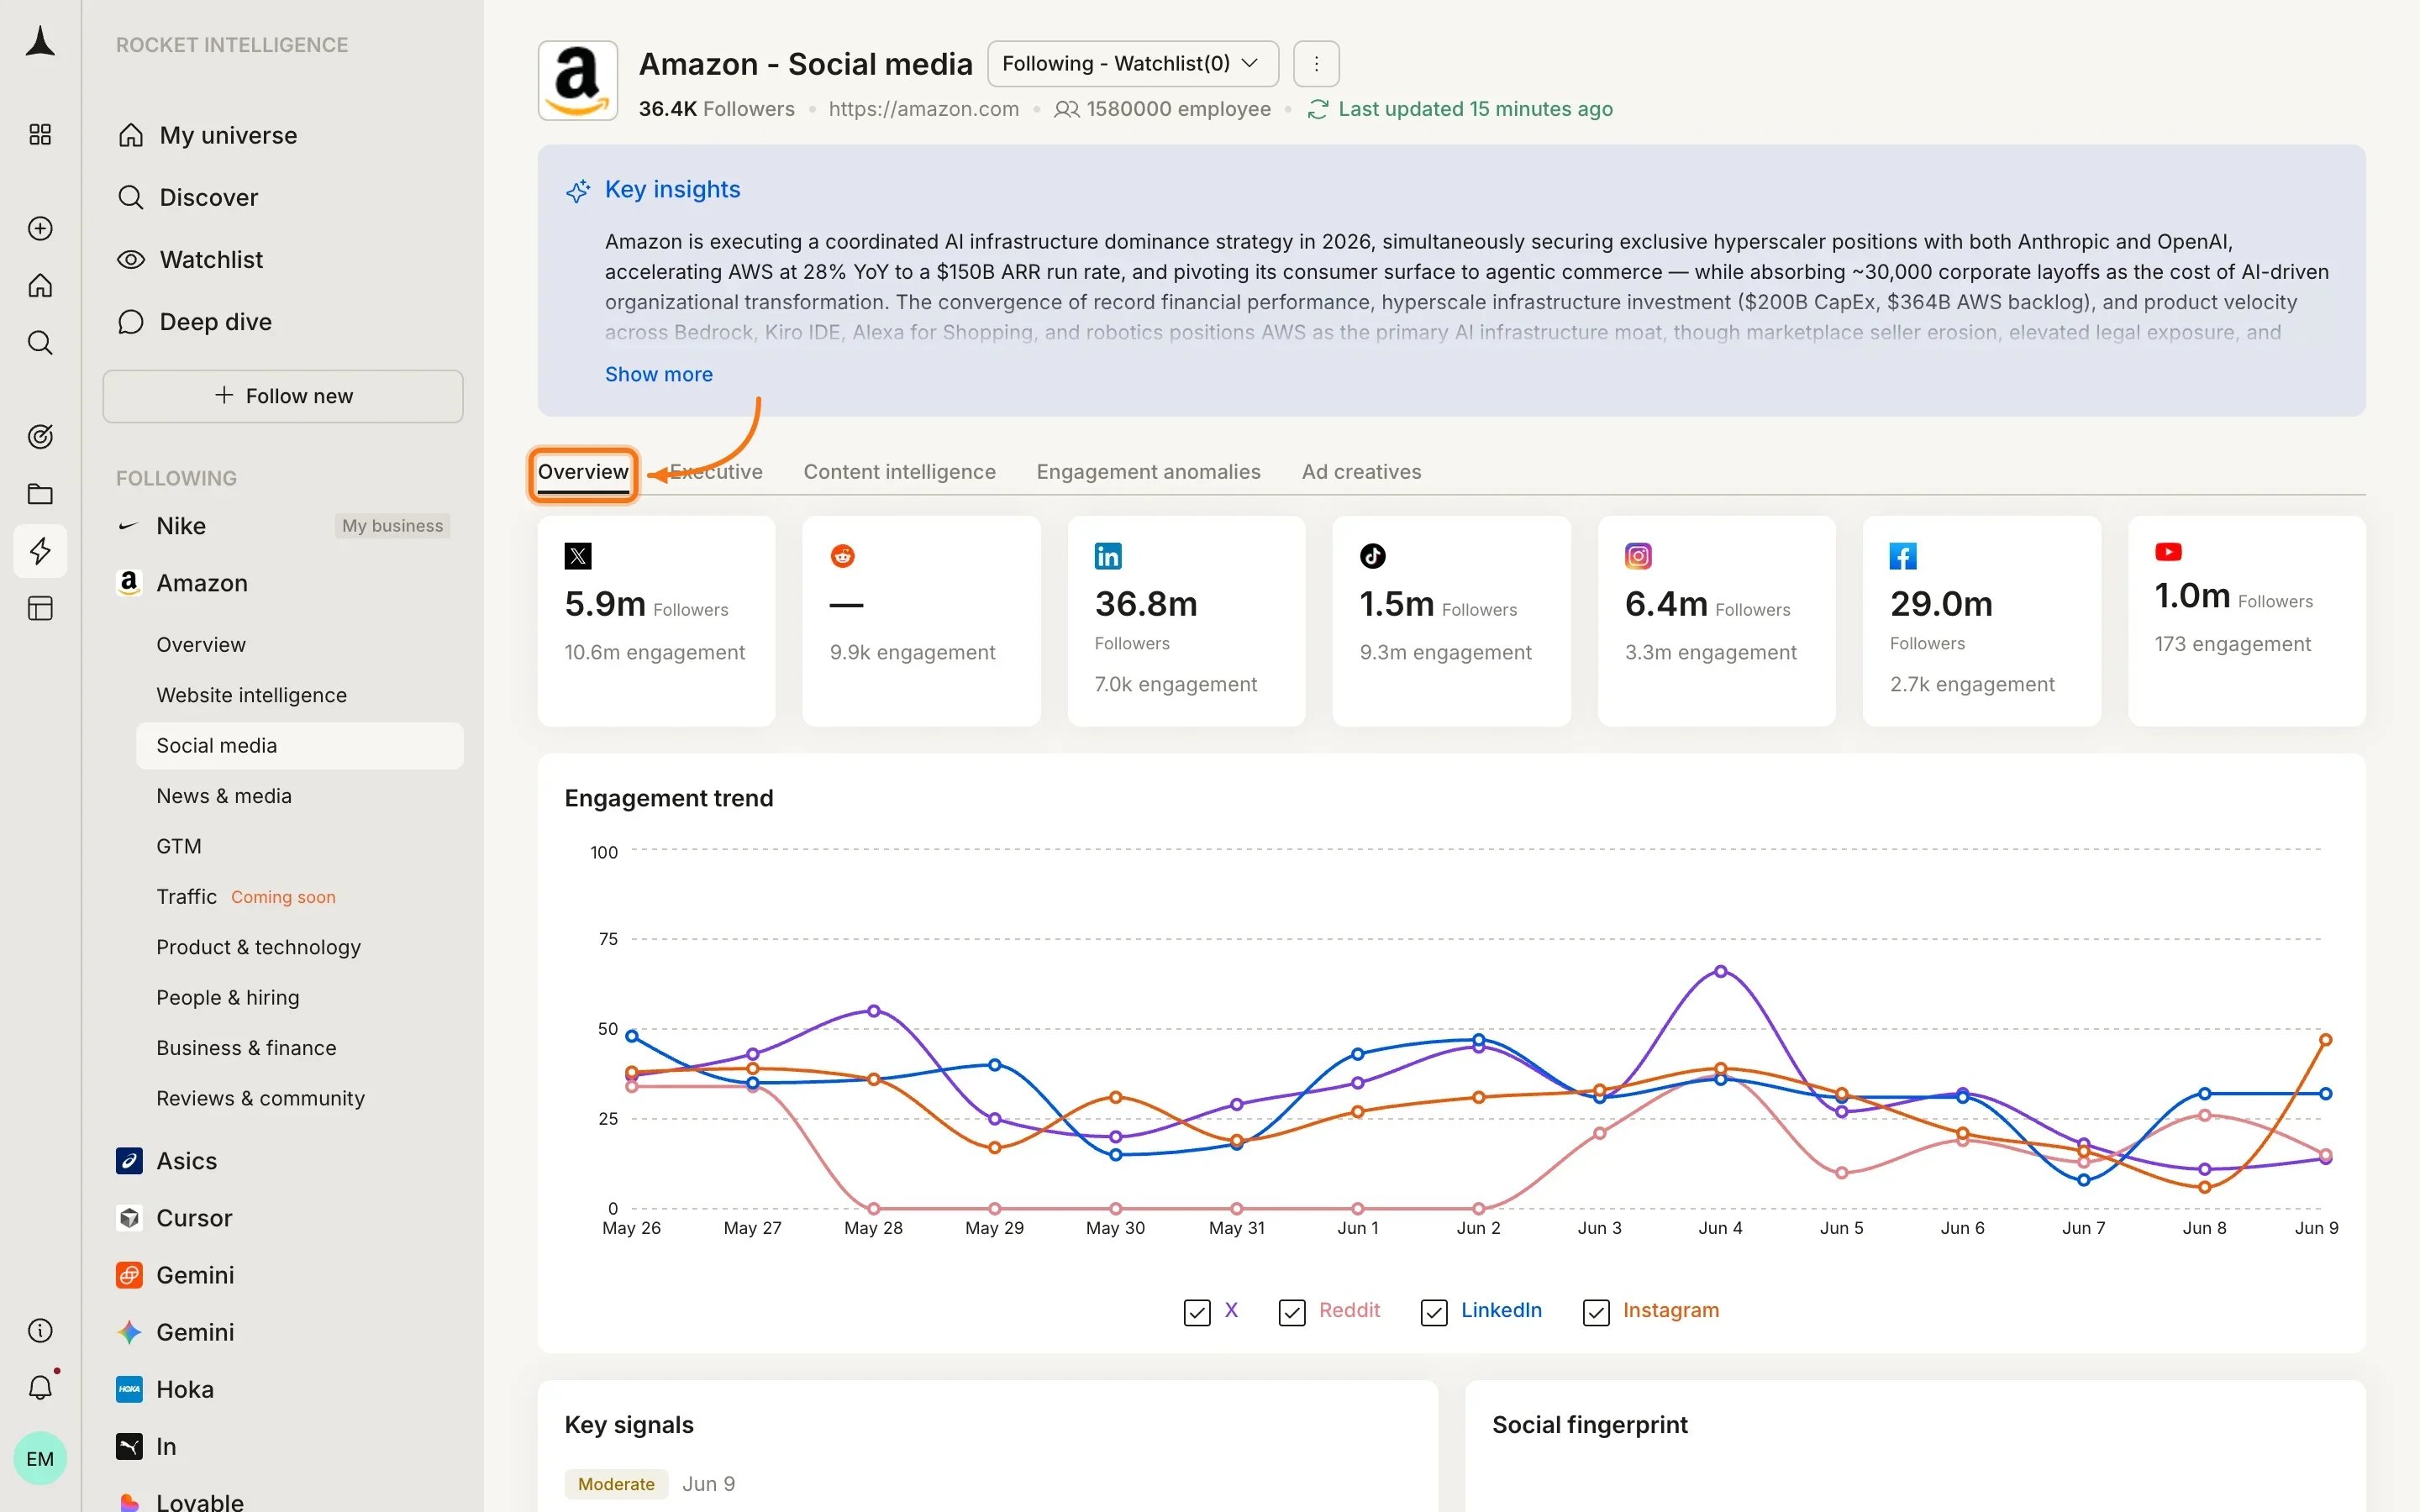Open the Following - Watchlist(0) dropdown
2420x1512 pixels.
[x=1133, y=64]
